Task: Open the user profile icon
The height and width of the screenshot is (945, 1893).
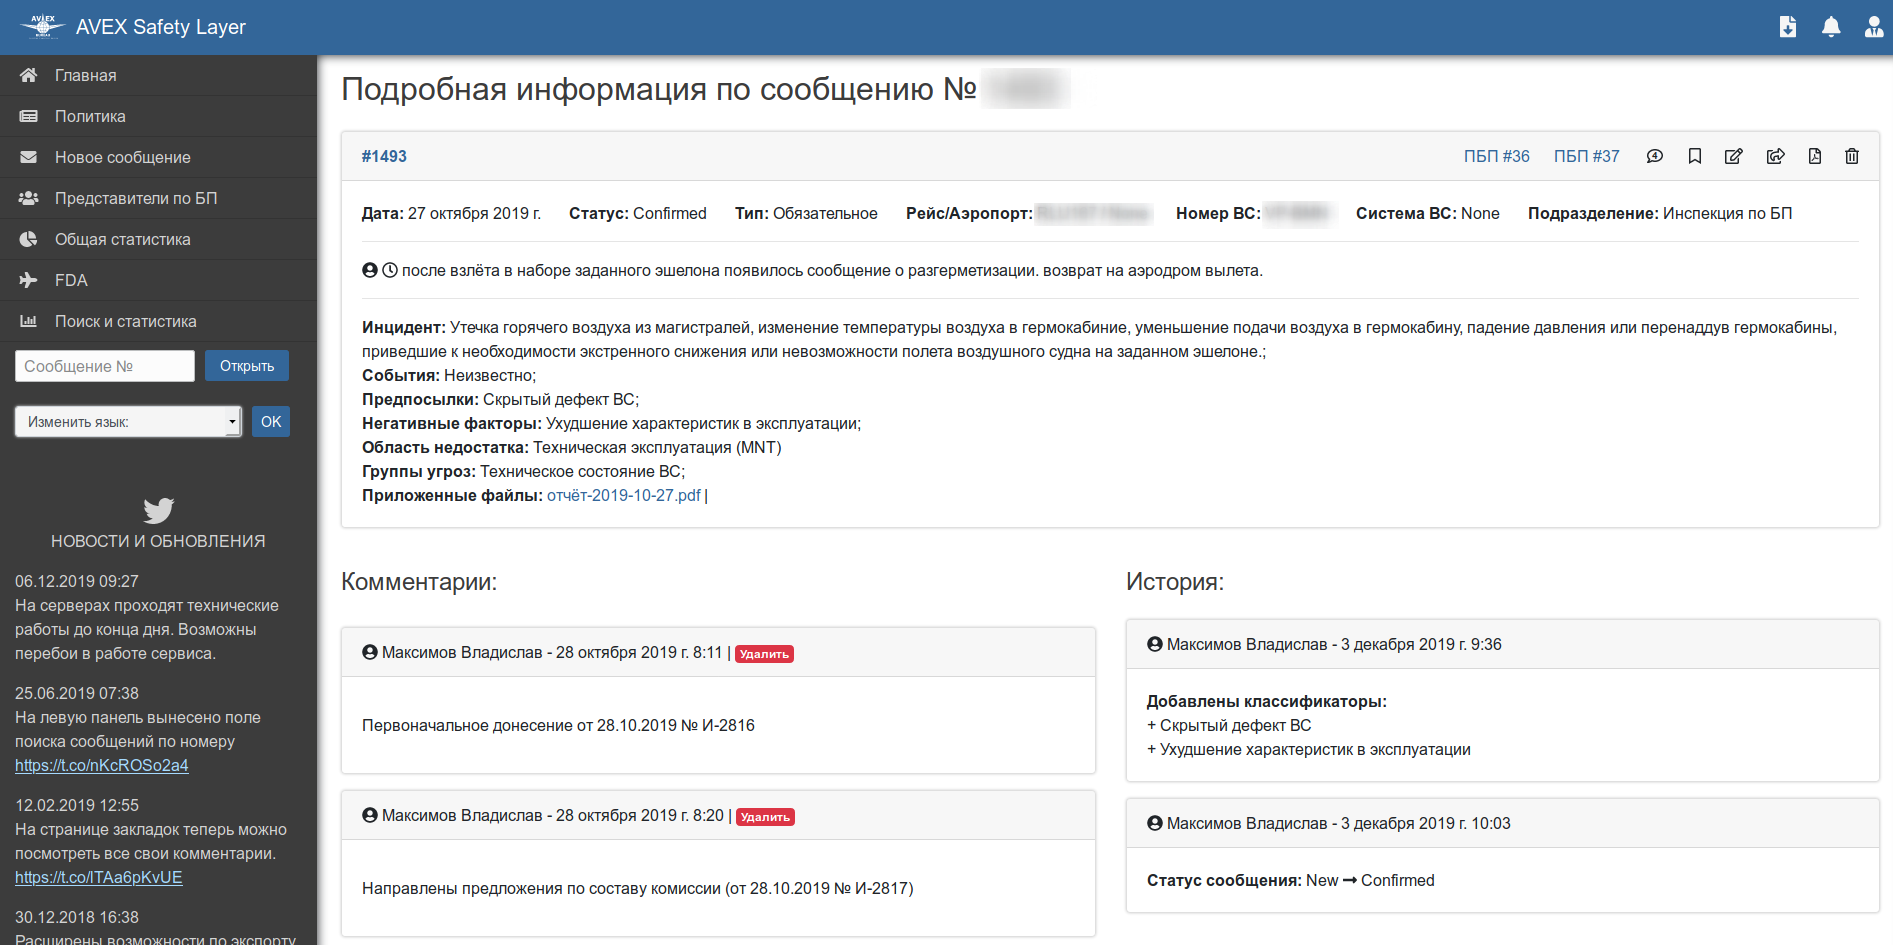Action: click(x=1872, y=27)
